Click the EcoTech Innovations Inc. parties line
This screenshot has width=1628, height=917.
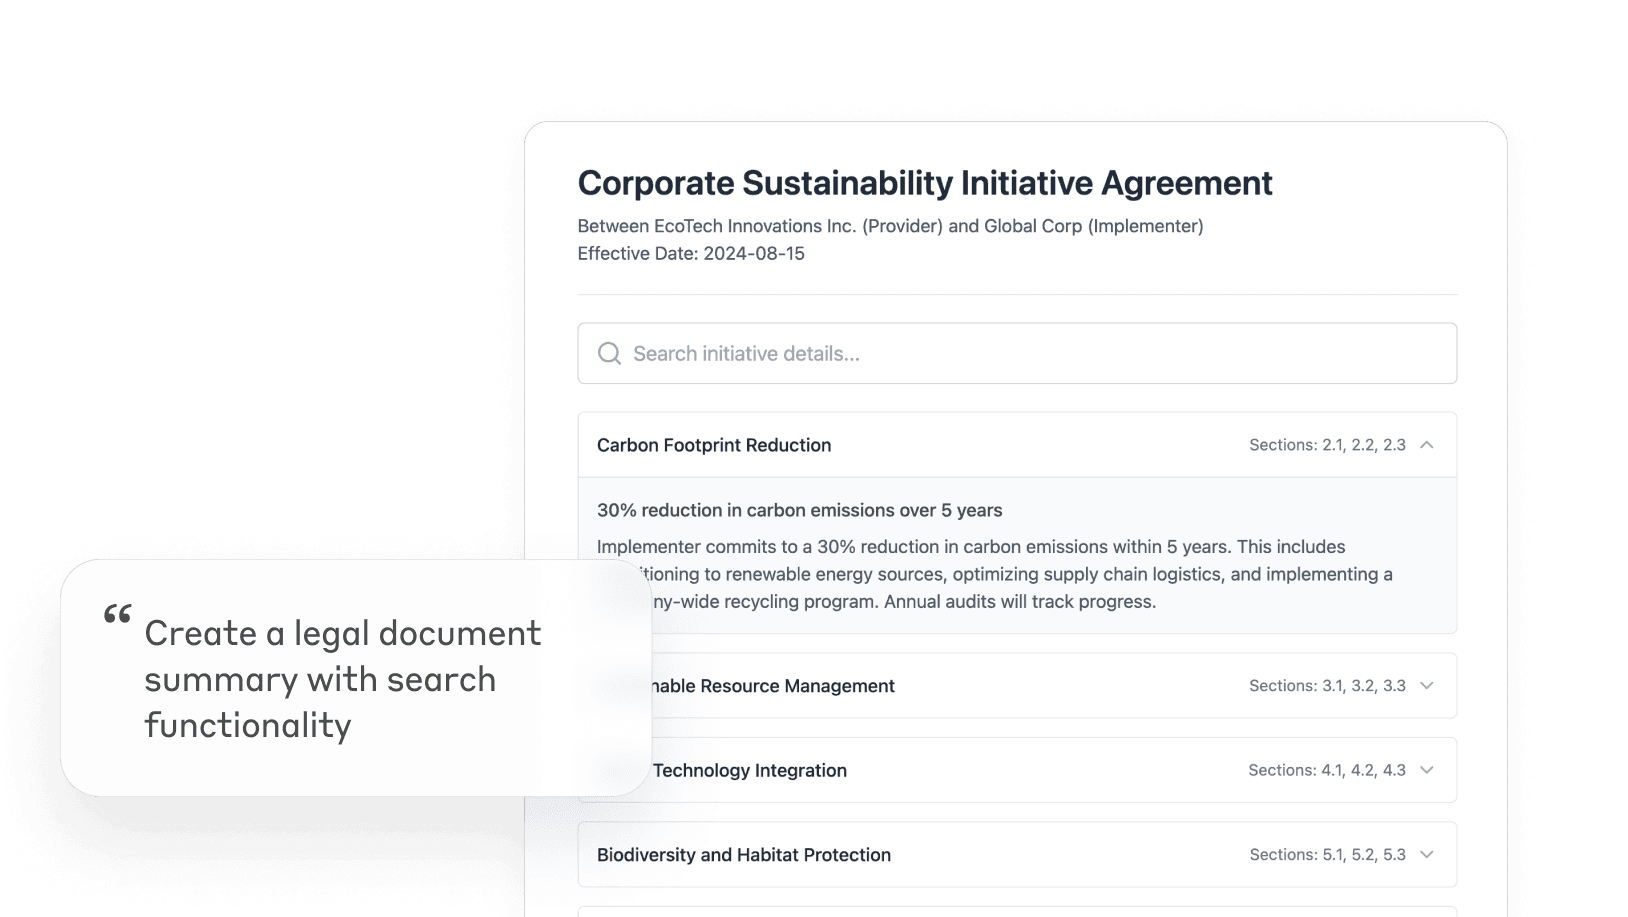(890, 226)
